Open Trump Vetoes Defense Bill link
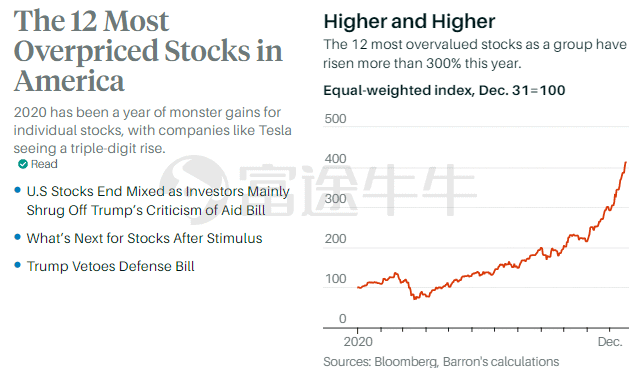Image resolution: width=637 pixels, height=381 pixels. point(110,266)
